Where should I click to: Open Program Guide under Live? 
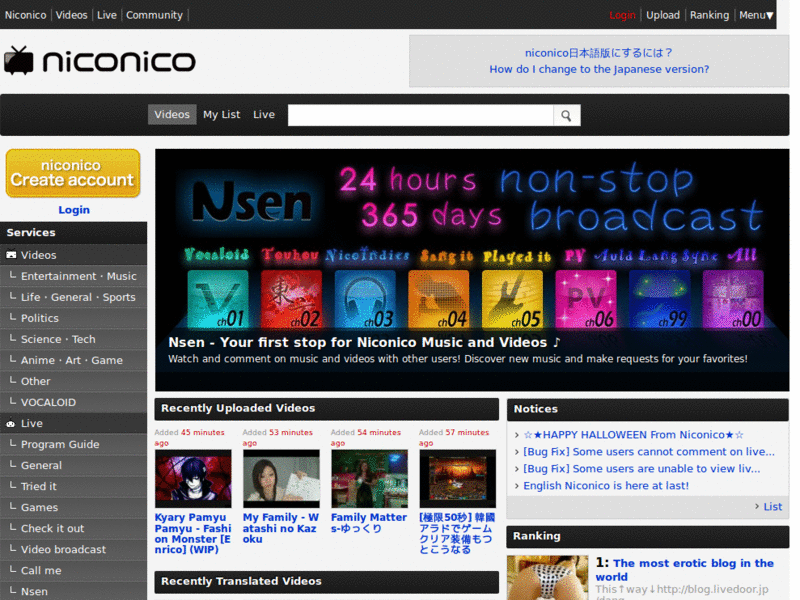[x=60, y=444]
